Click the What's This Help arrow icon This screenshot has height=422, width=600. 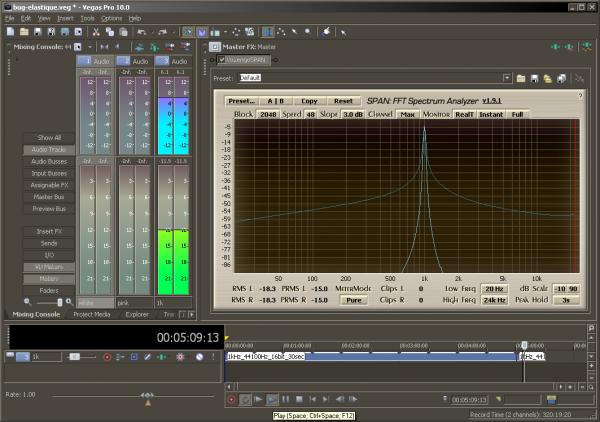343,33
